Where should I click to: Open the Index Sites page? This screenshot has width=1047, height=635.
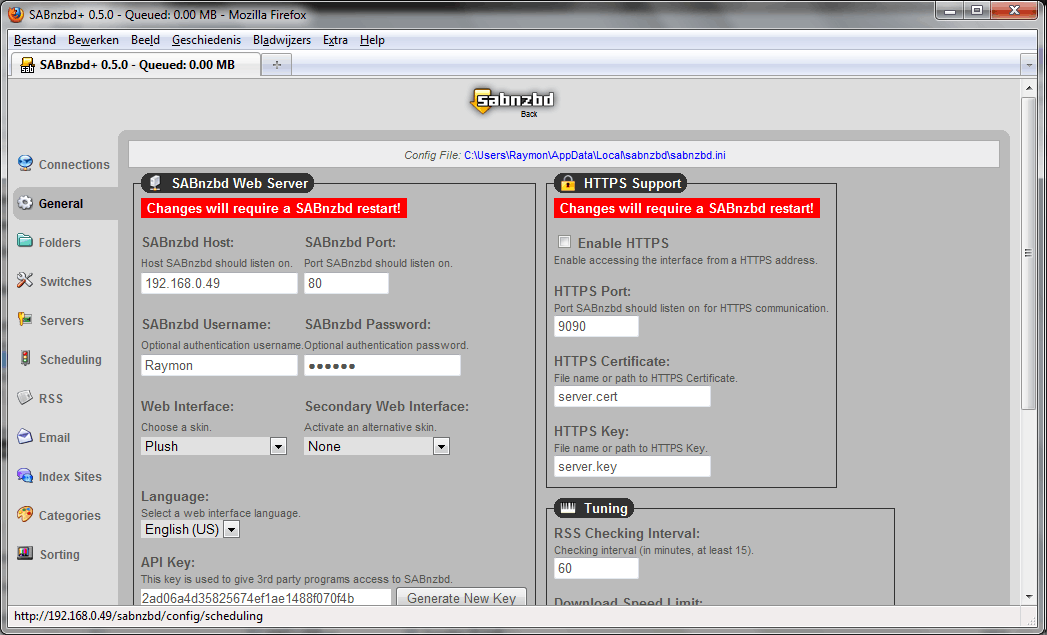click(x=70, y=477)
